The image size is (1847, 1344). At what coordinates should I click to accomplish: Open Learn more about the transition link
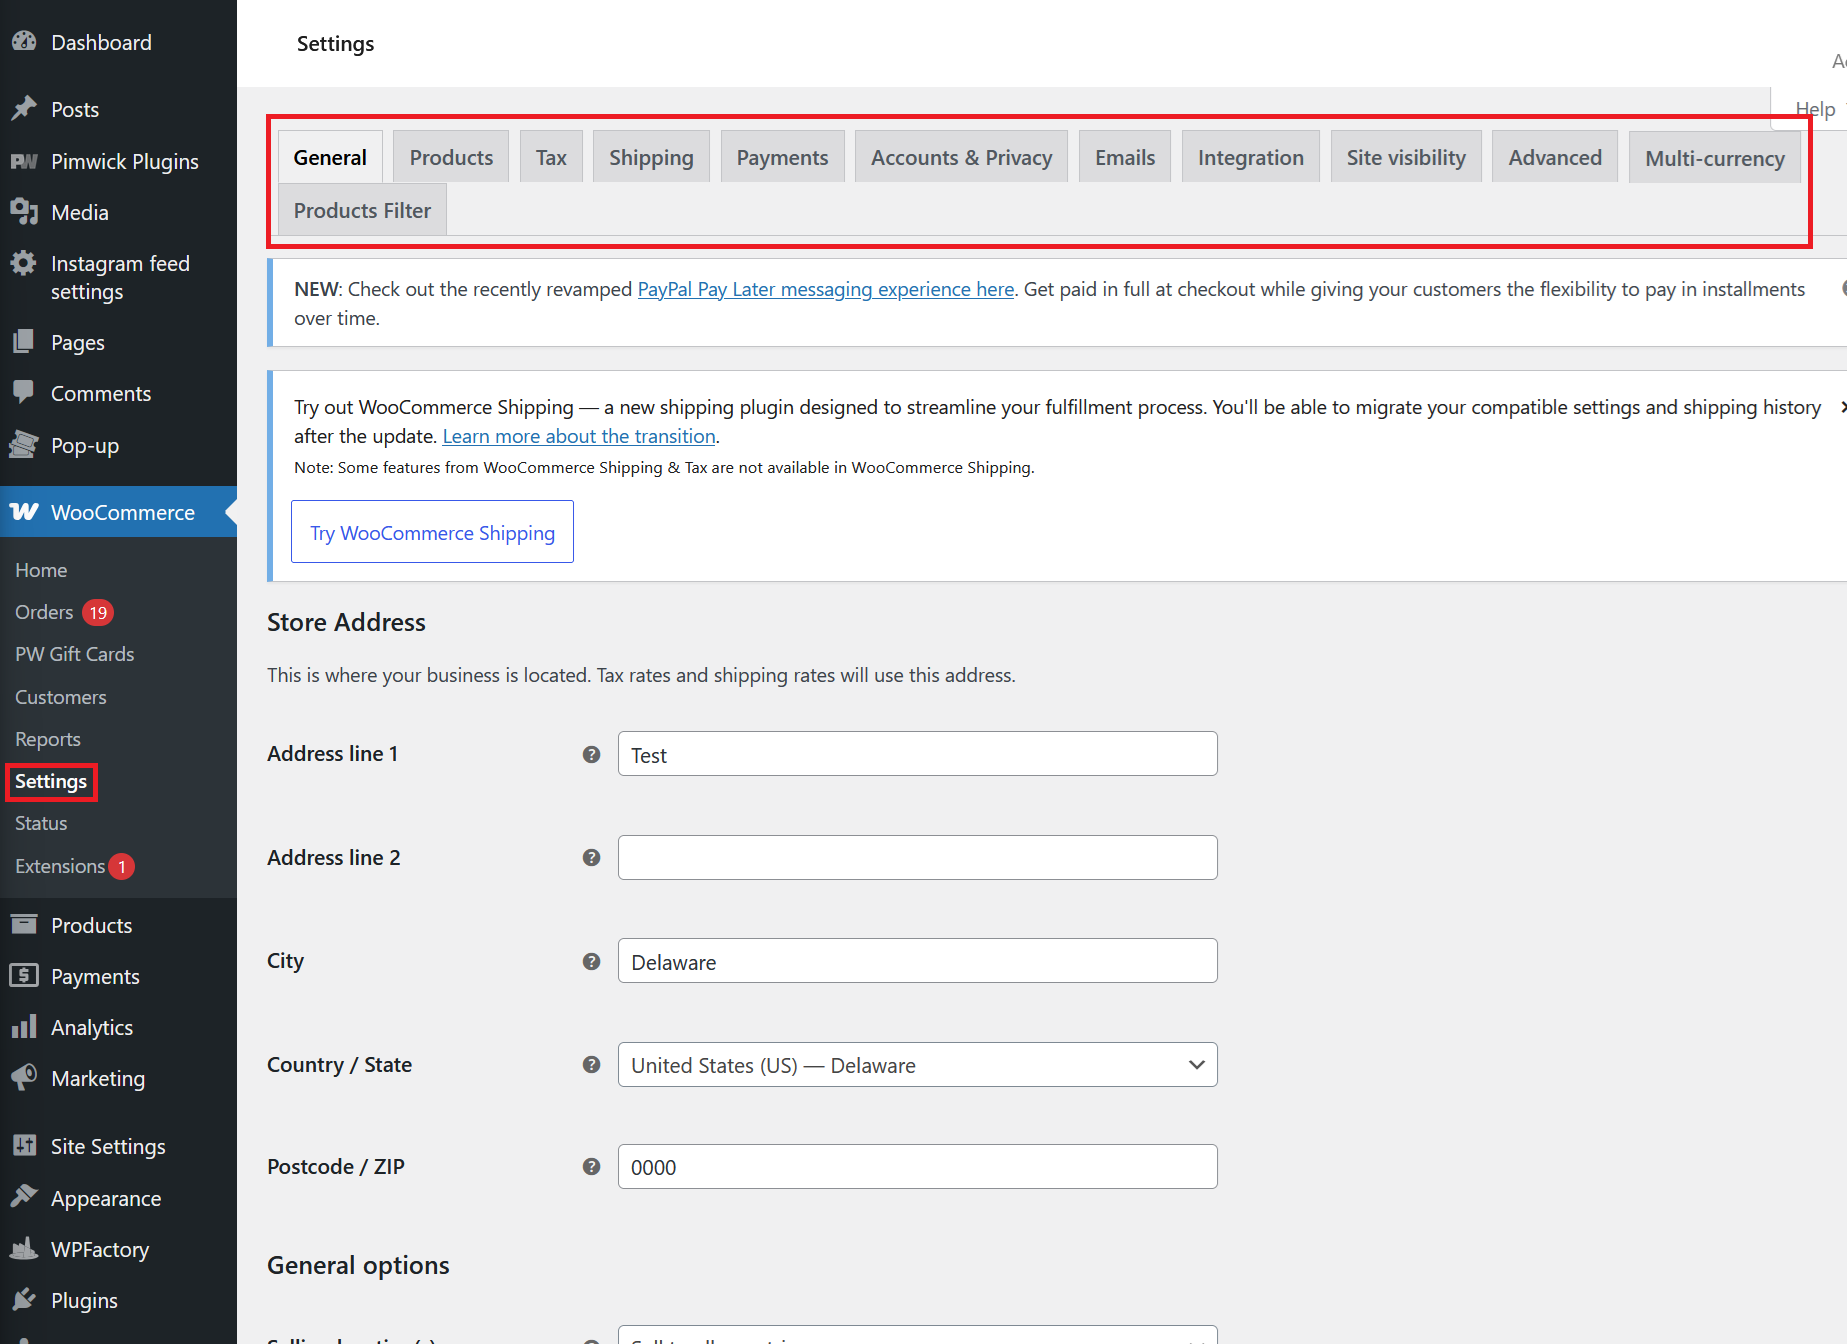(579, 436)
